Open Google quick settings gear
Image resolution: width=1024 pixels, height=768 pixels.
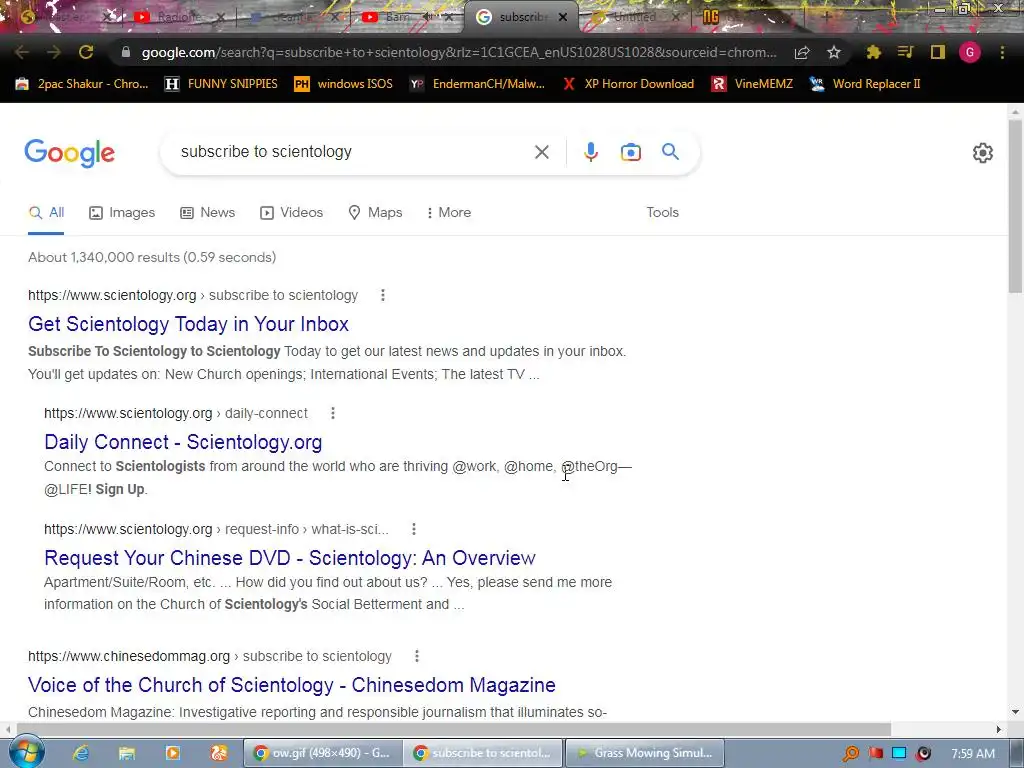(983, 153)
